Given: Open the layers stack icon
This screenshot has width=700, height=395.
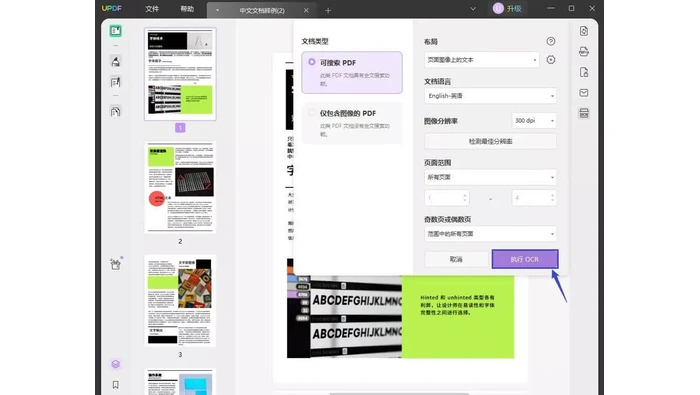Looking at the screenshot, I should [x=116, y=364].
